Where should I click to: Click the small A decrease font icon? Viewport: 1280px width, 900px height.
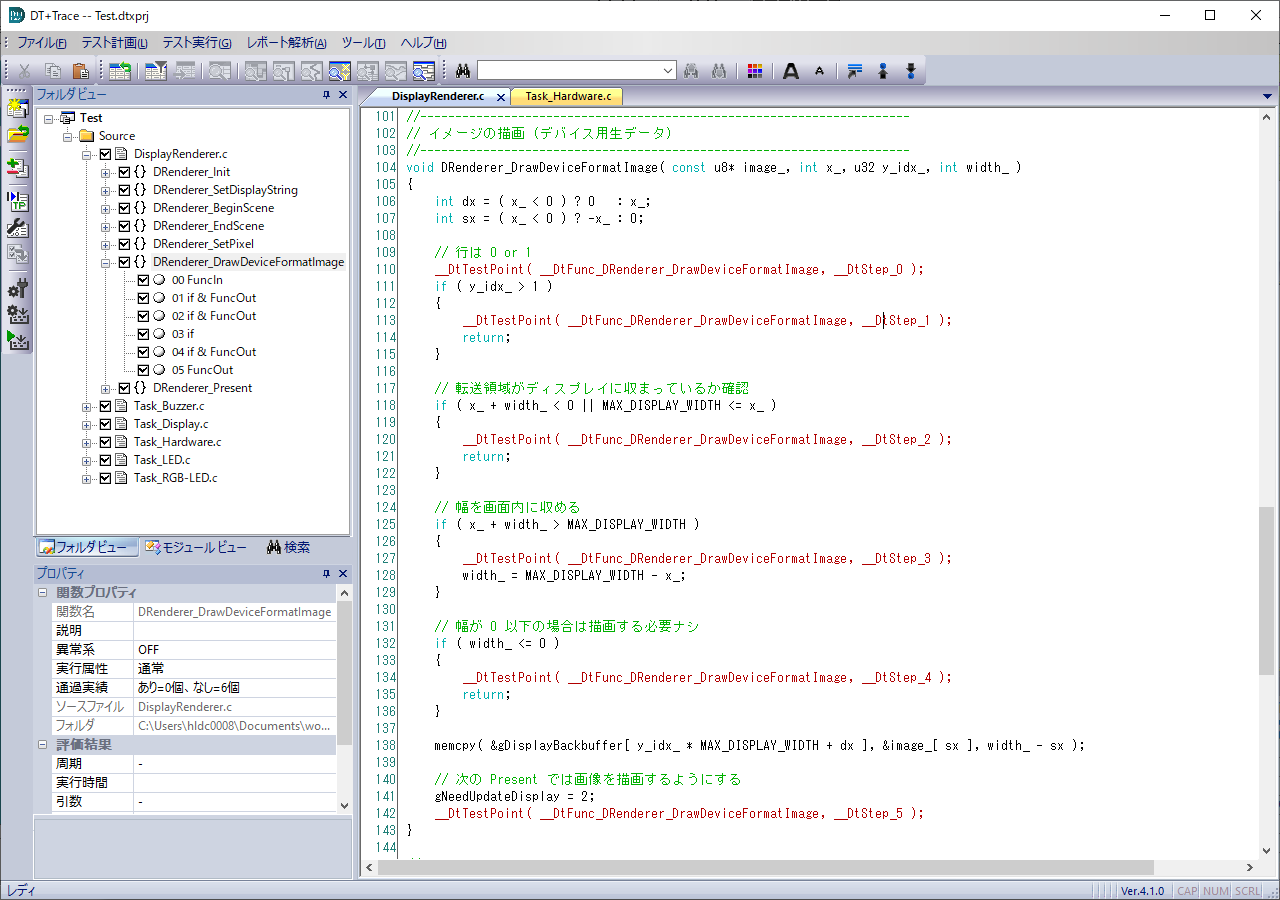pos(819,71)
